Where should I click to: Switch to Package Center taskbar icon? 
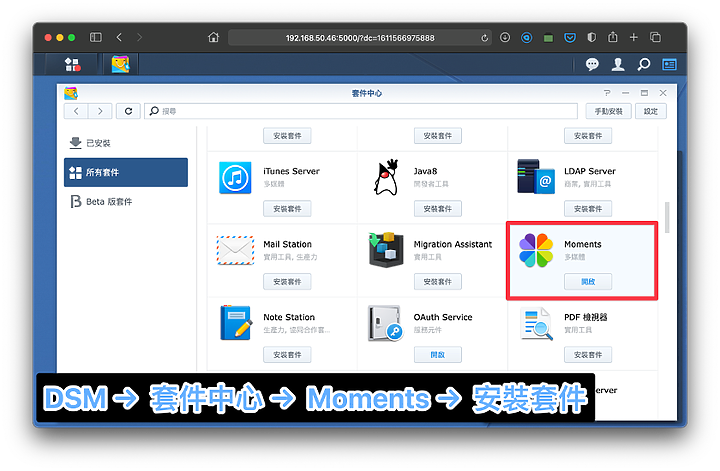120,65
